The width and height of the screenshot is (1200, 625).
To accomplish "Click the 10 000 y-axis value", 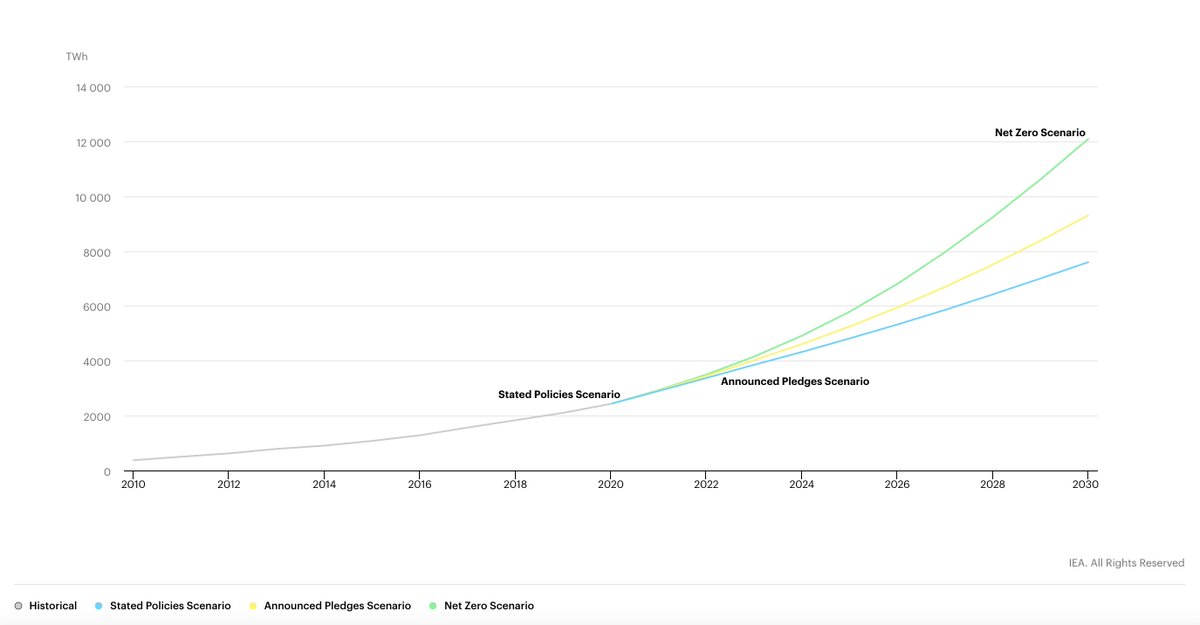I will tap(93, 197).
